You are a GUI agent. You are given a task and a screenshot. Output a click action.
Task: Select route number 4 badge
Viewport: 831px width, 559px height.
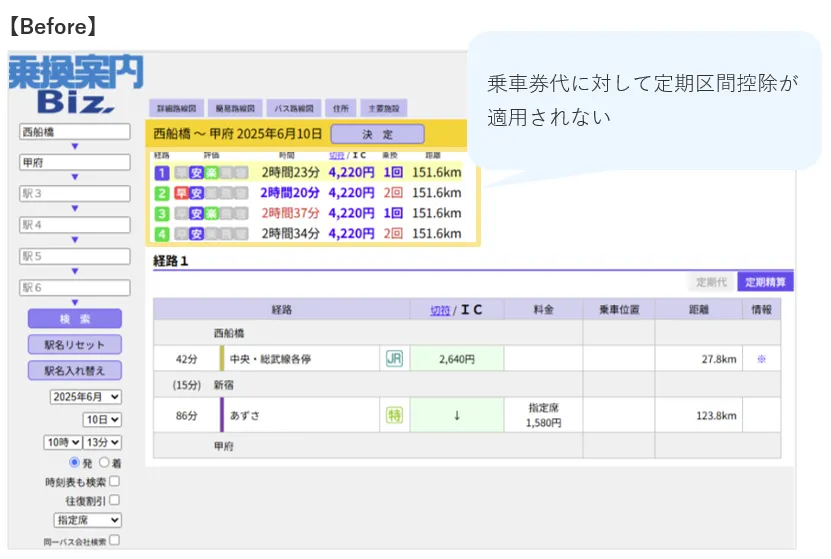(x=161, y=233)
